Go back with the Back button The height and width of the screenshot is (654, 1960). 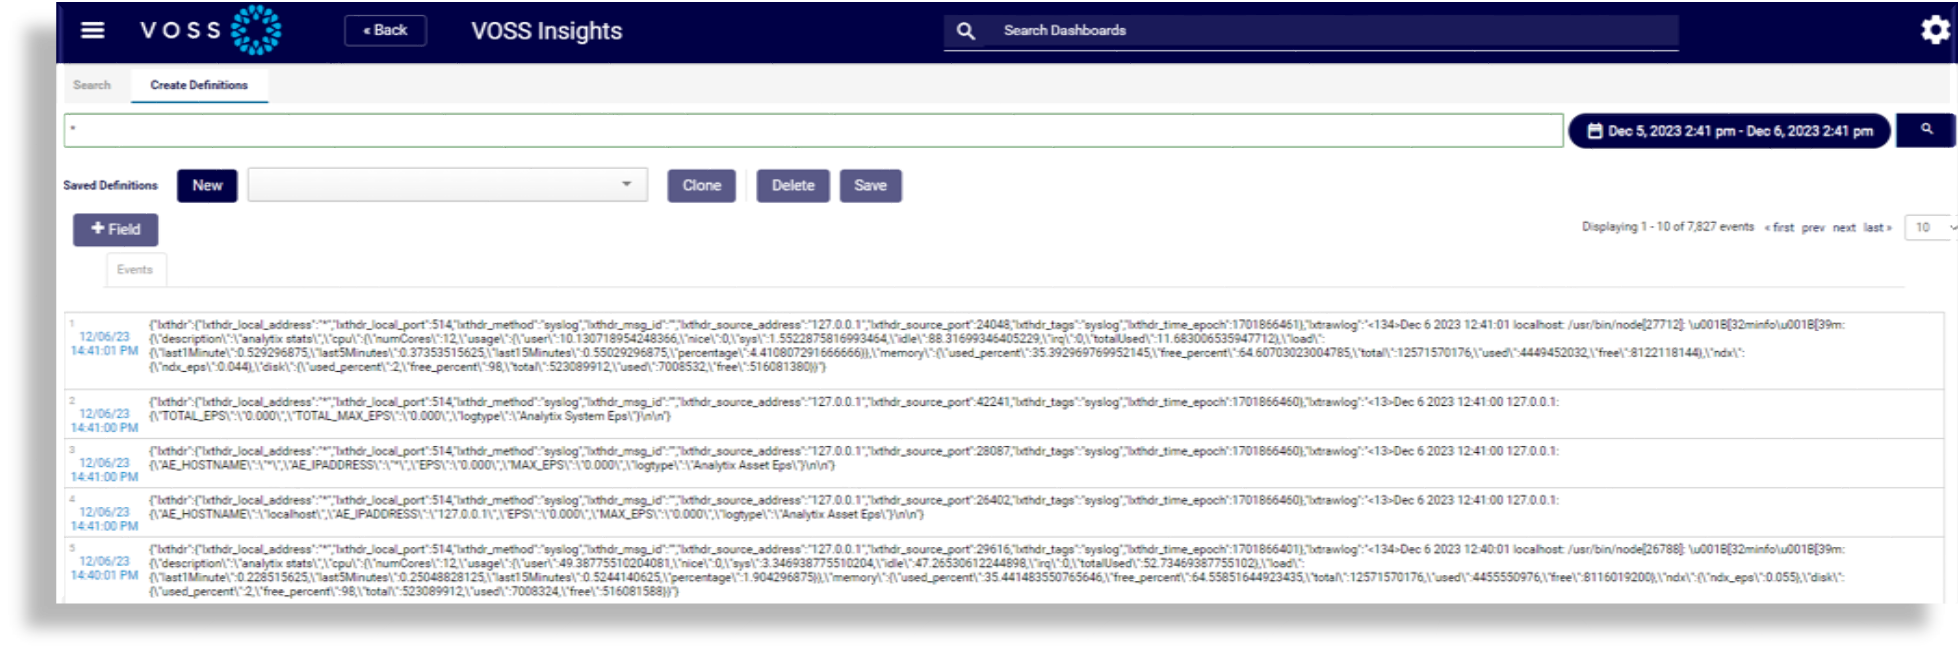pyautogui.click(x=385, y=30)
